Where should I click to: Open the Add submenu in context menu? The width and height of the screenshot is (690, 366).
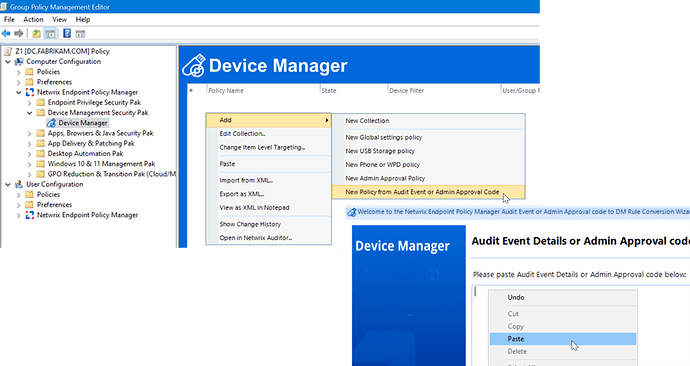click(268, 120)
